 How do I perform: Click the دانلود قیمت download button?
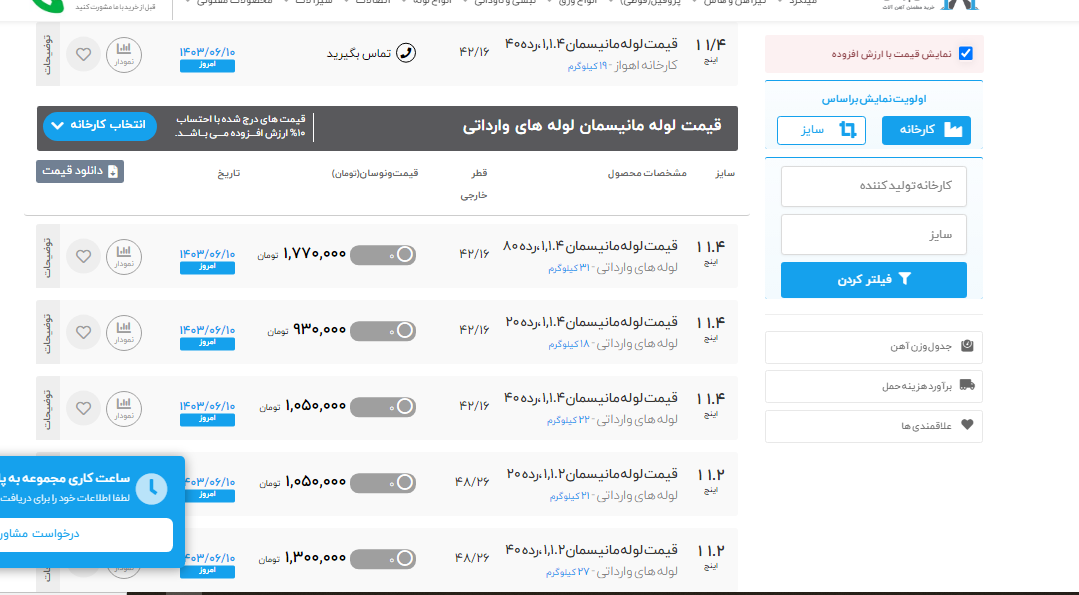point(80,171)
